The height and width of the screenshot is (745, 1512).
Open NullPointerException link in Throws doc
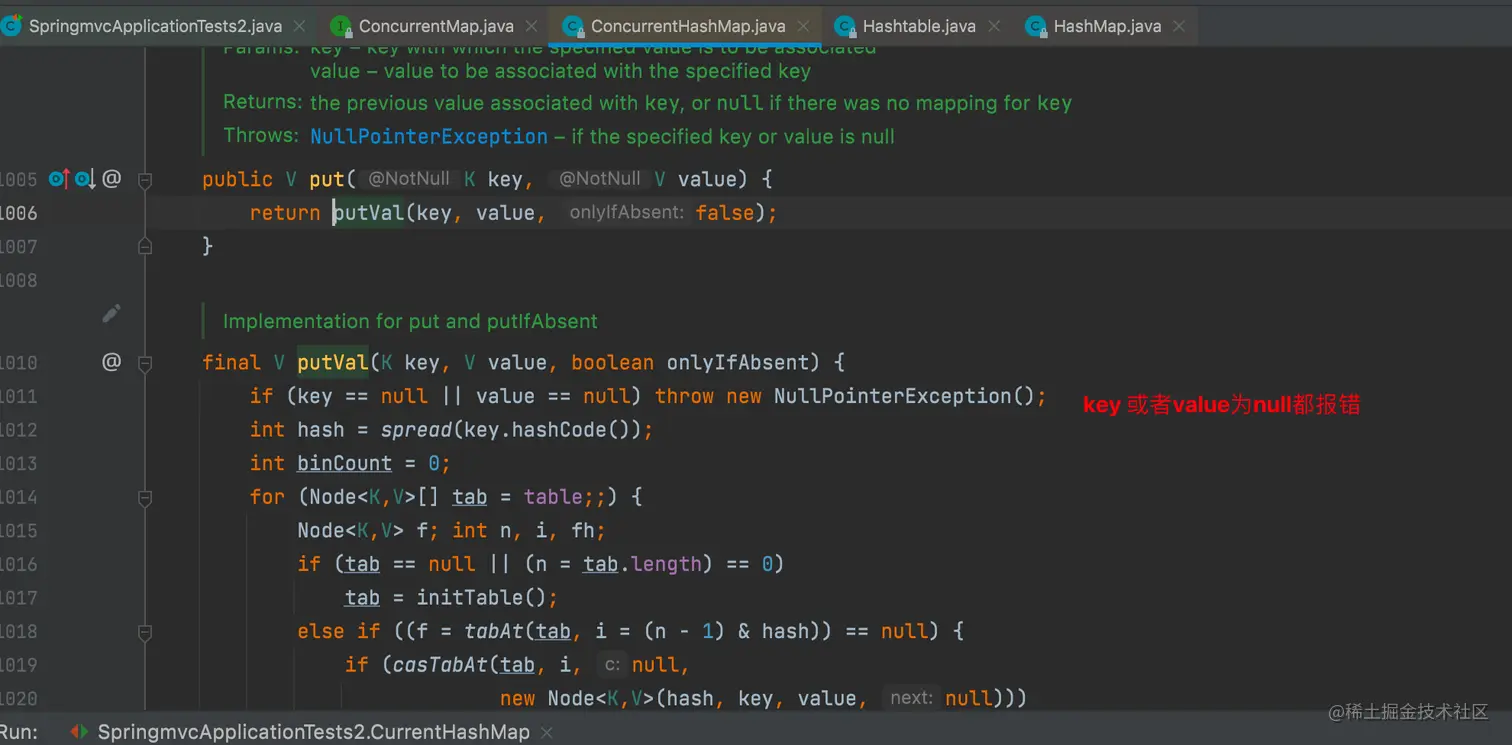coord(429,137)
